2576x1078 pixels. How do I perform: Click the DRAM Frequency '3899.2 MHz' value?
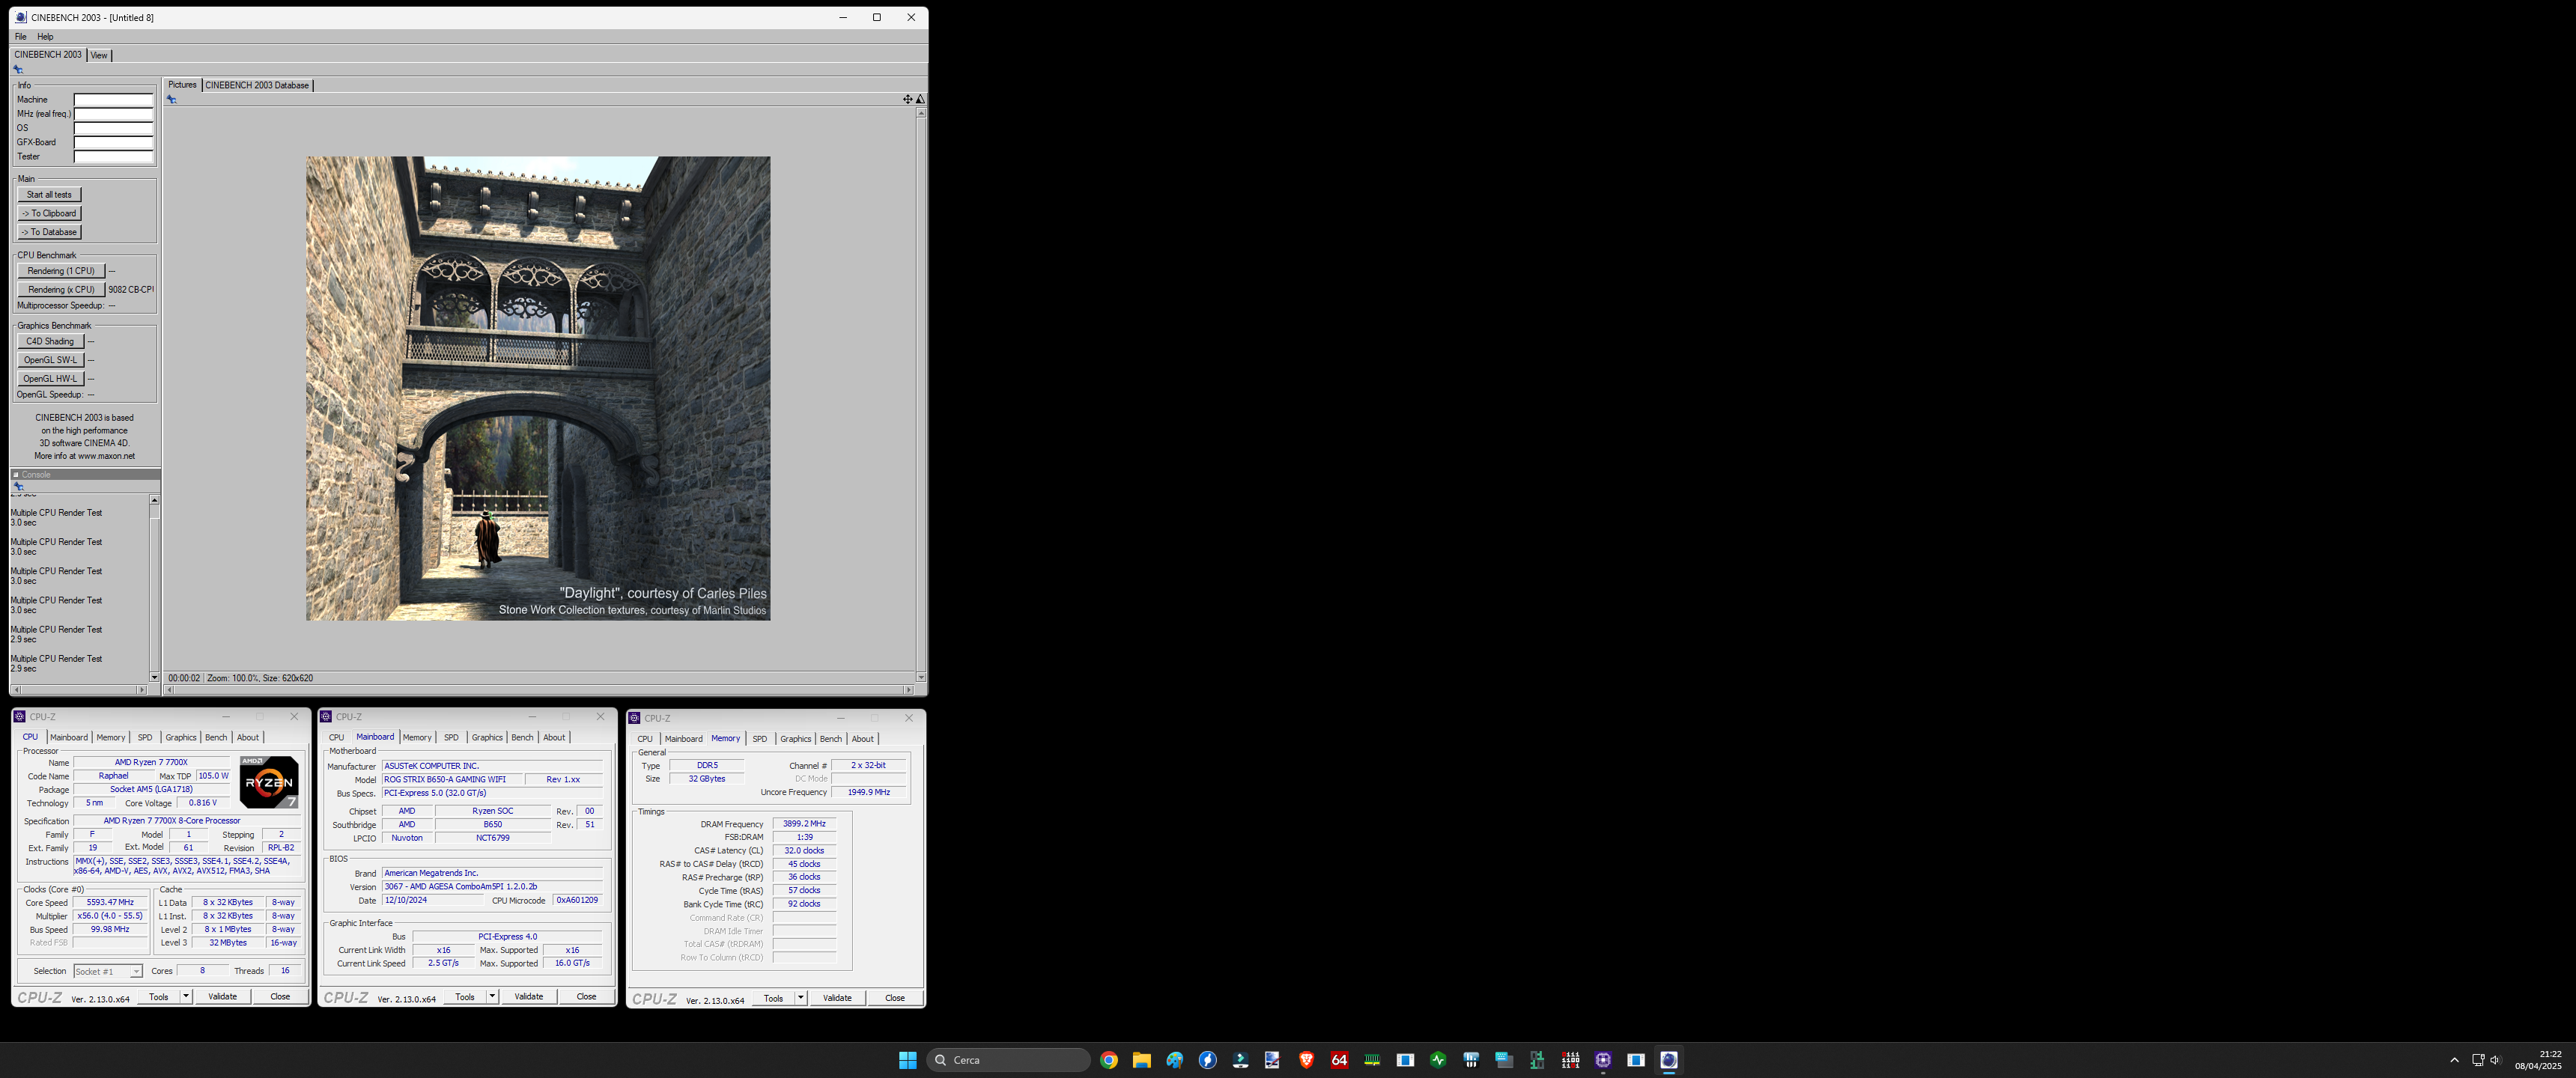804,824
